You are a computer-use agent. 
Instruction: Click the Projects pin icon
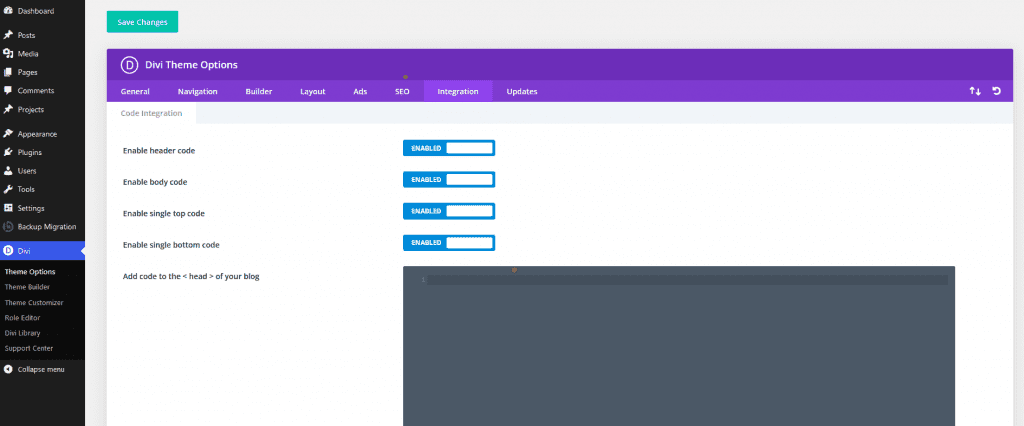8,109
